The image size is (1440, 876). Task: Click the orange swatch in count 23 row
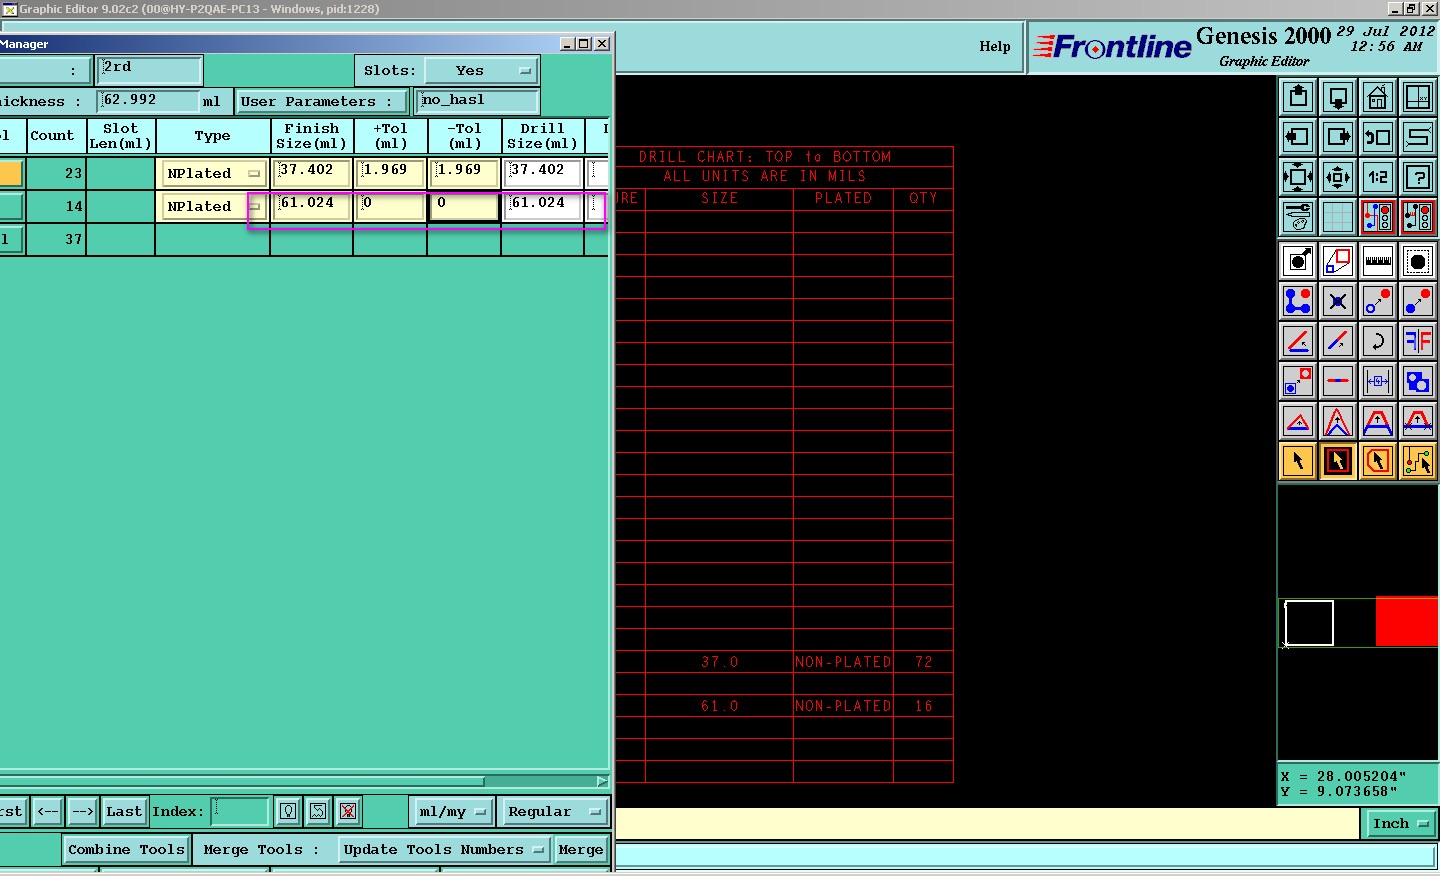point(11,173)
